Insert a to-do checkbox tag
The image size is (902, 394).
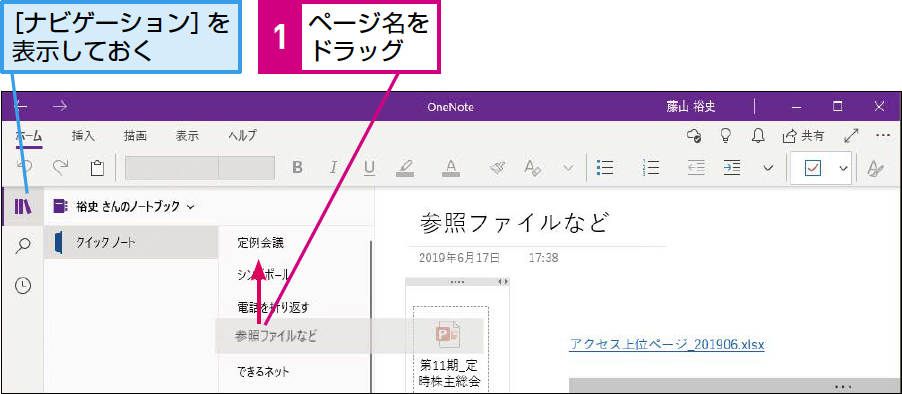click(813, 168)
